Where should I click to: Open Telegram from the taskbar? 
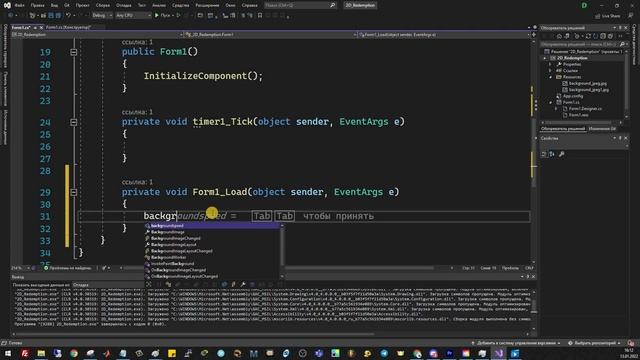click(x=384, y=353)
